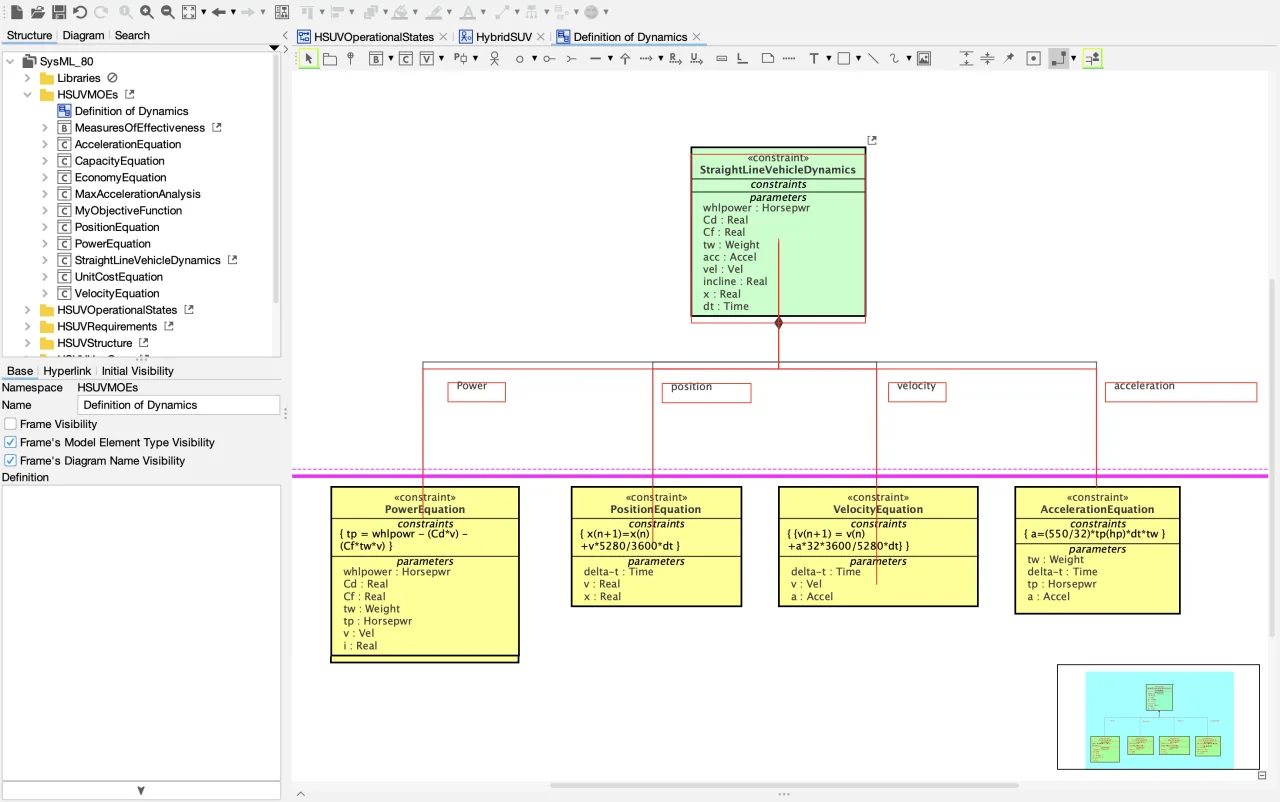Open the HSUVOperationalStates diagram tab
This screenshot has height=802, width=1280.
[x=374, y=37]
